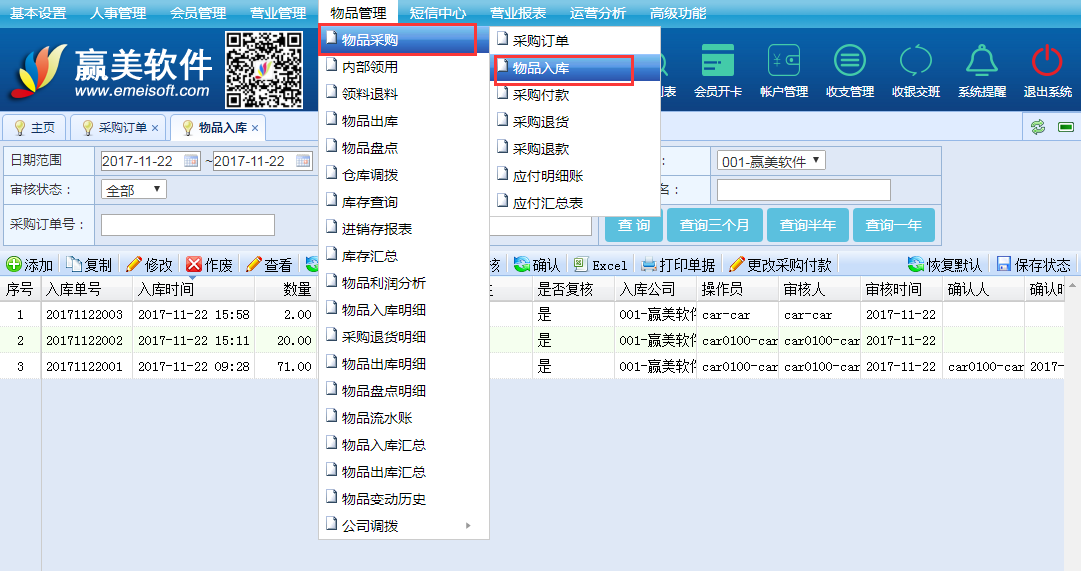
Task: Click 添加 to add an inbound record
Action: [x=30, y=265]
